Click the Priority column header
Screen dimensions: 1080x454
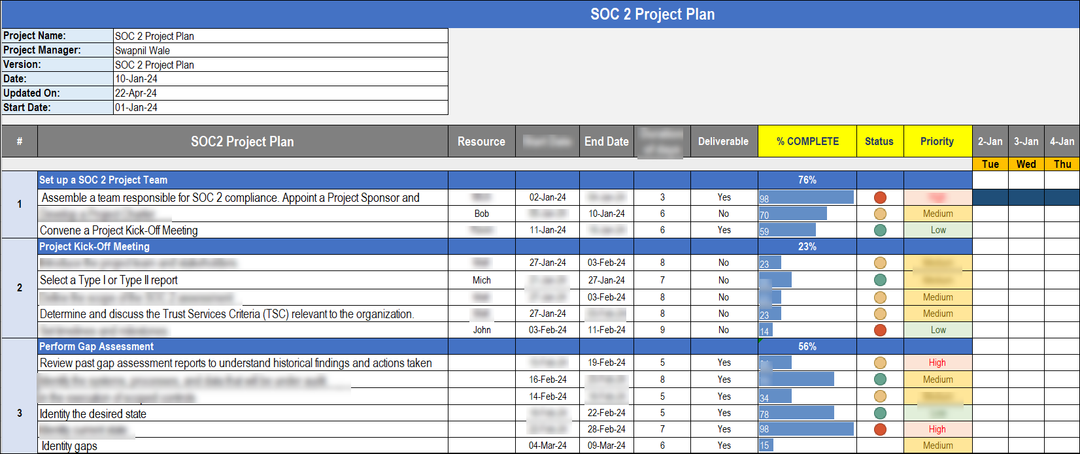pos(937,141)
